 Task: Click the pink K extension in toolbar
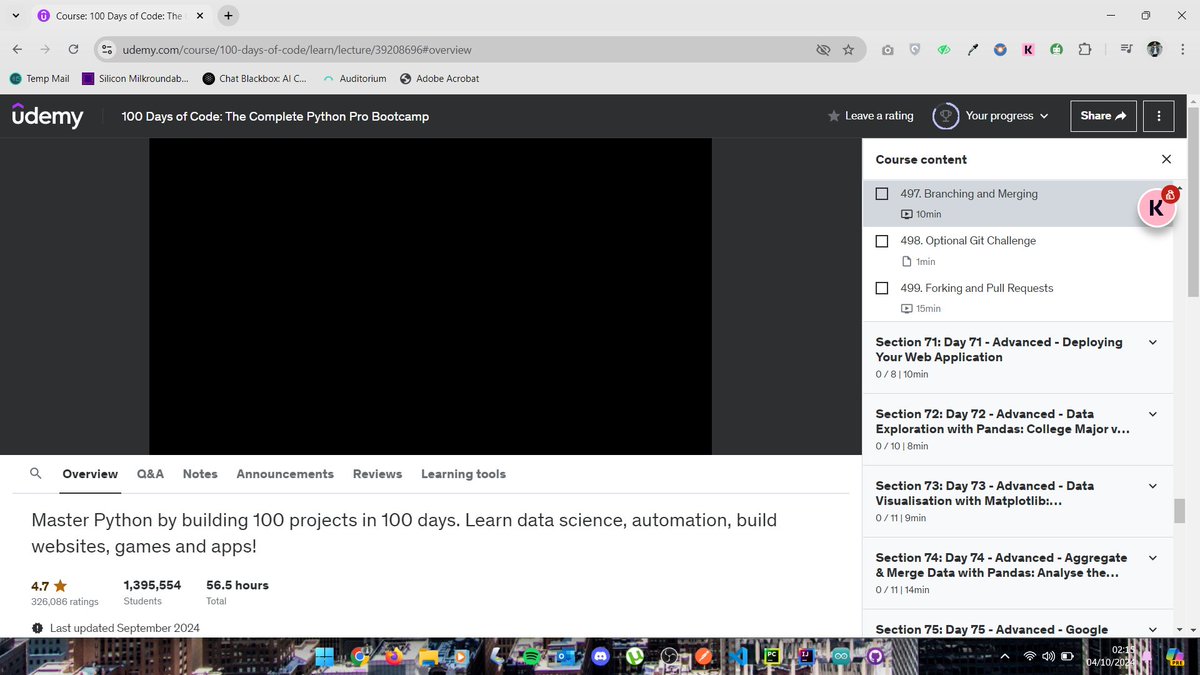tap(1028, 49)
